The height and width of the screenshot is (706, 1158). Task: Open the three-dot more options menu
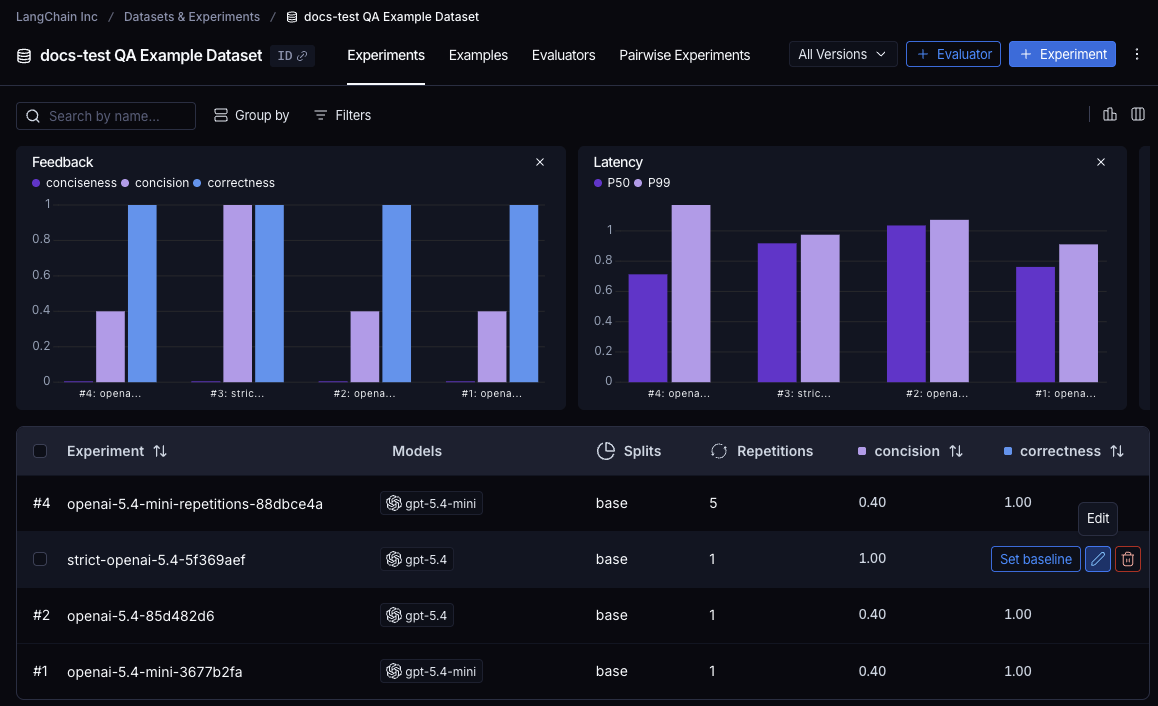click(1137, 54)
